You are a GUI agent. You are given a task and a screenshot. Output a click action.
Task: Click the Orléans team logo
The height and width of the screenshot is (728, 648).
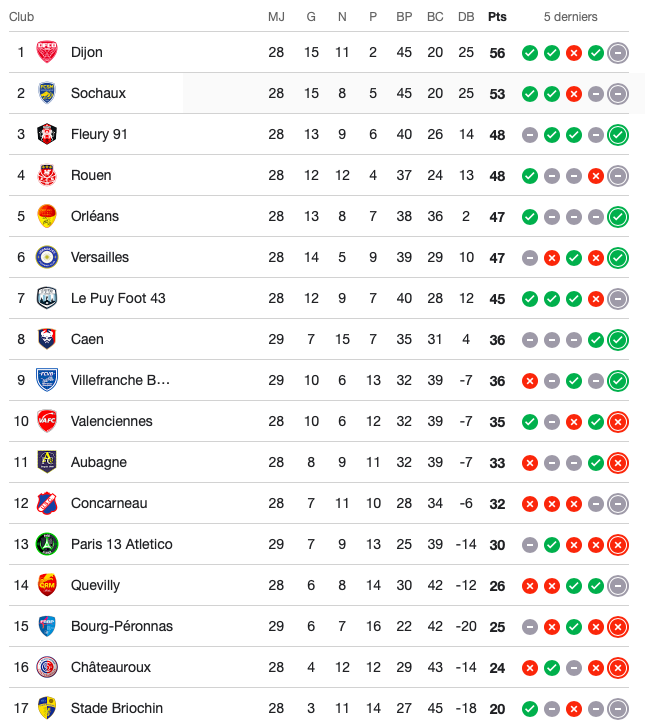(x=47, y=216)
